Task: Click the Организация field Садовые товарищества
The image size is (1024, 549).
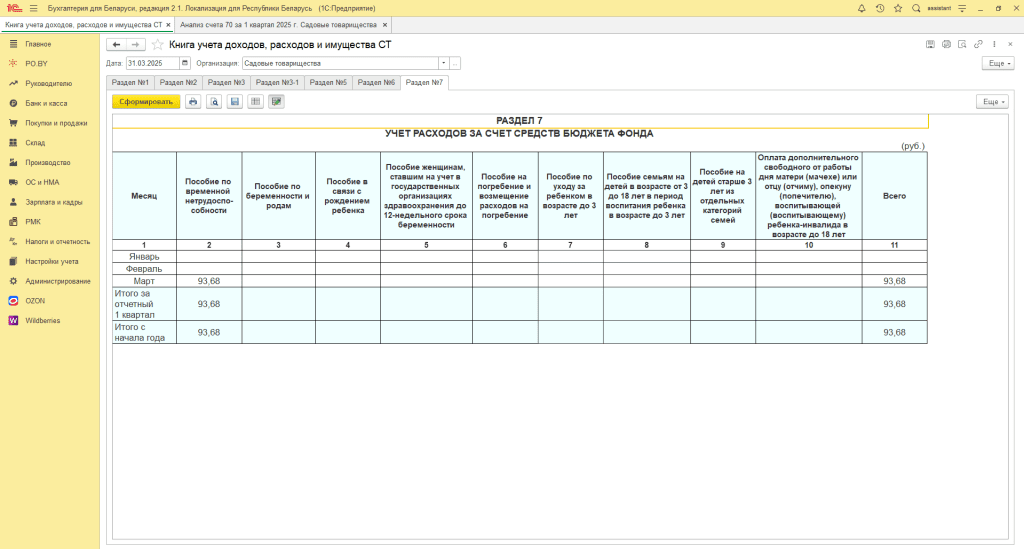Action: tap(340, 63)
